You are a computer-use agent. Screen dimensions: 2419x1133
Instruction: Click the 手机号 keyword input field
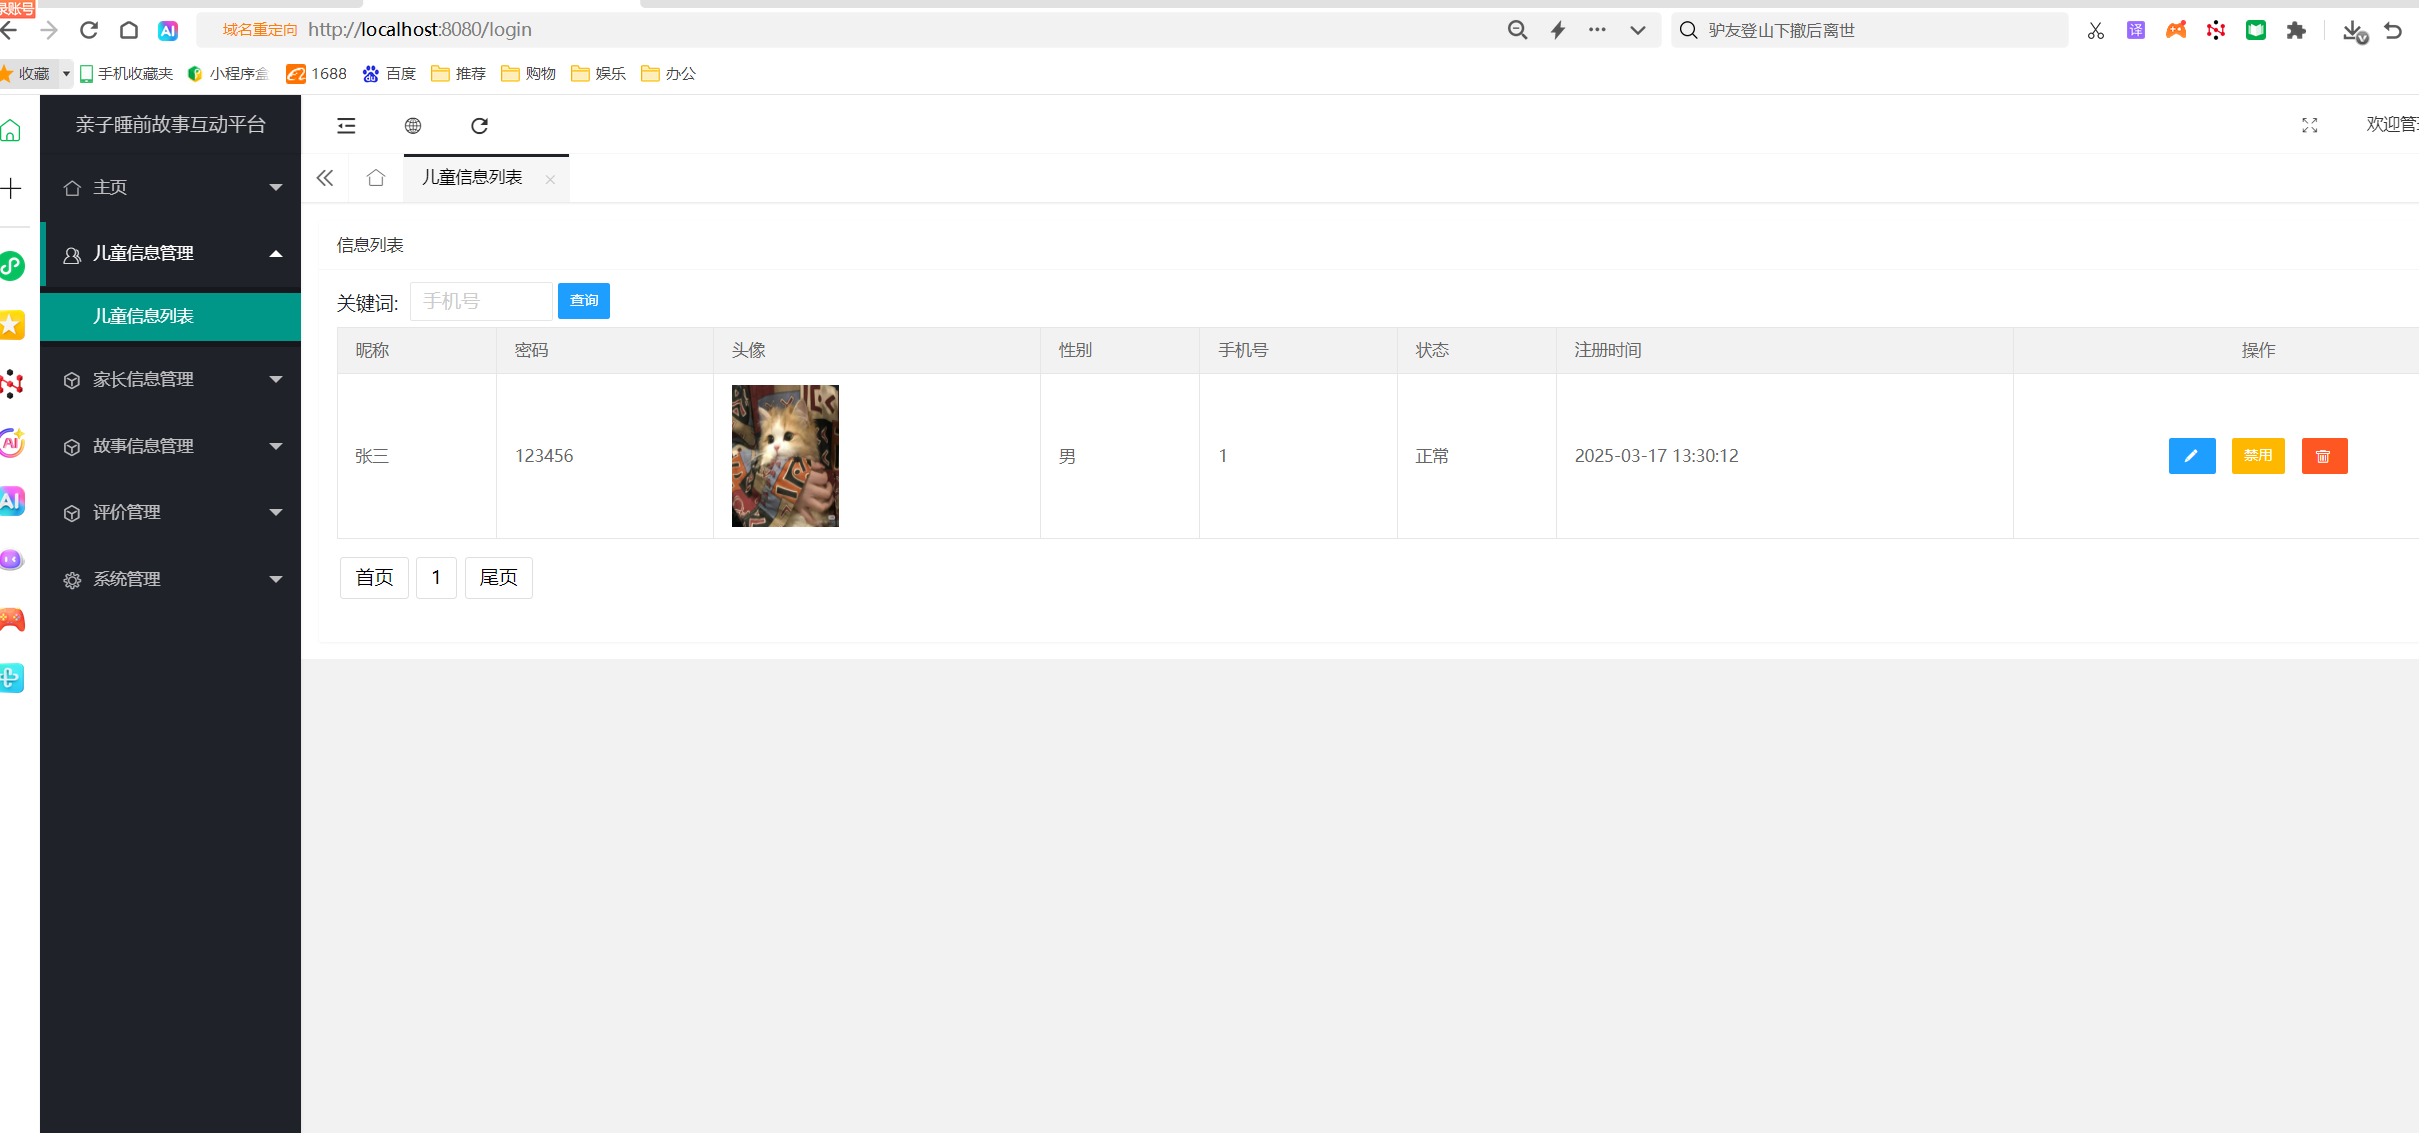(480, 301)
